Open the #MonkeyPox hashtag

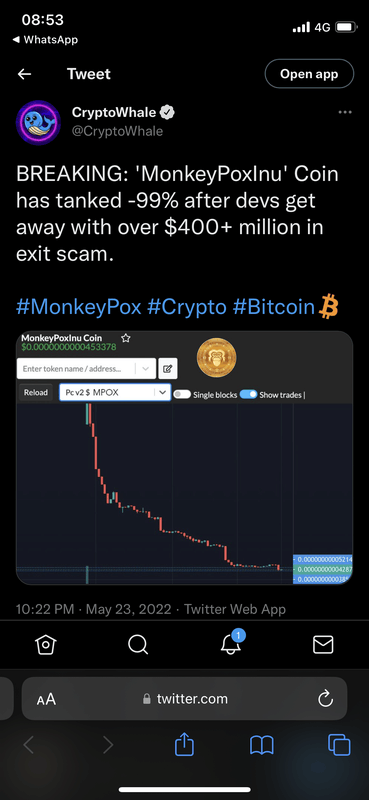tap(79, 308)
